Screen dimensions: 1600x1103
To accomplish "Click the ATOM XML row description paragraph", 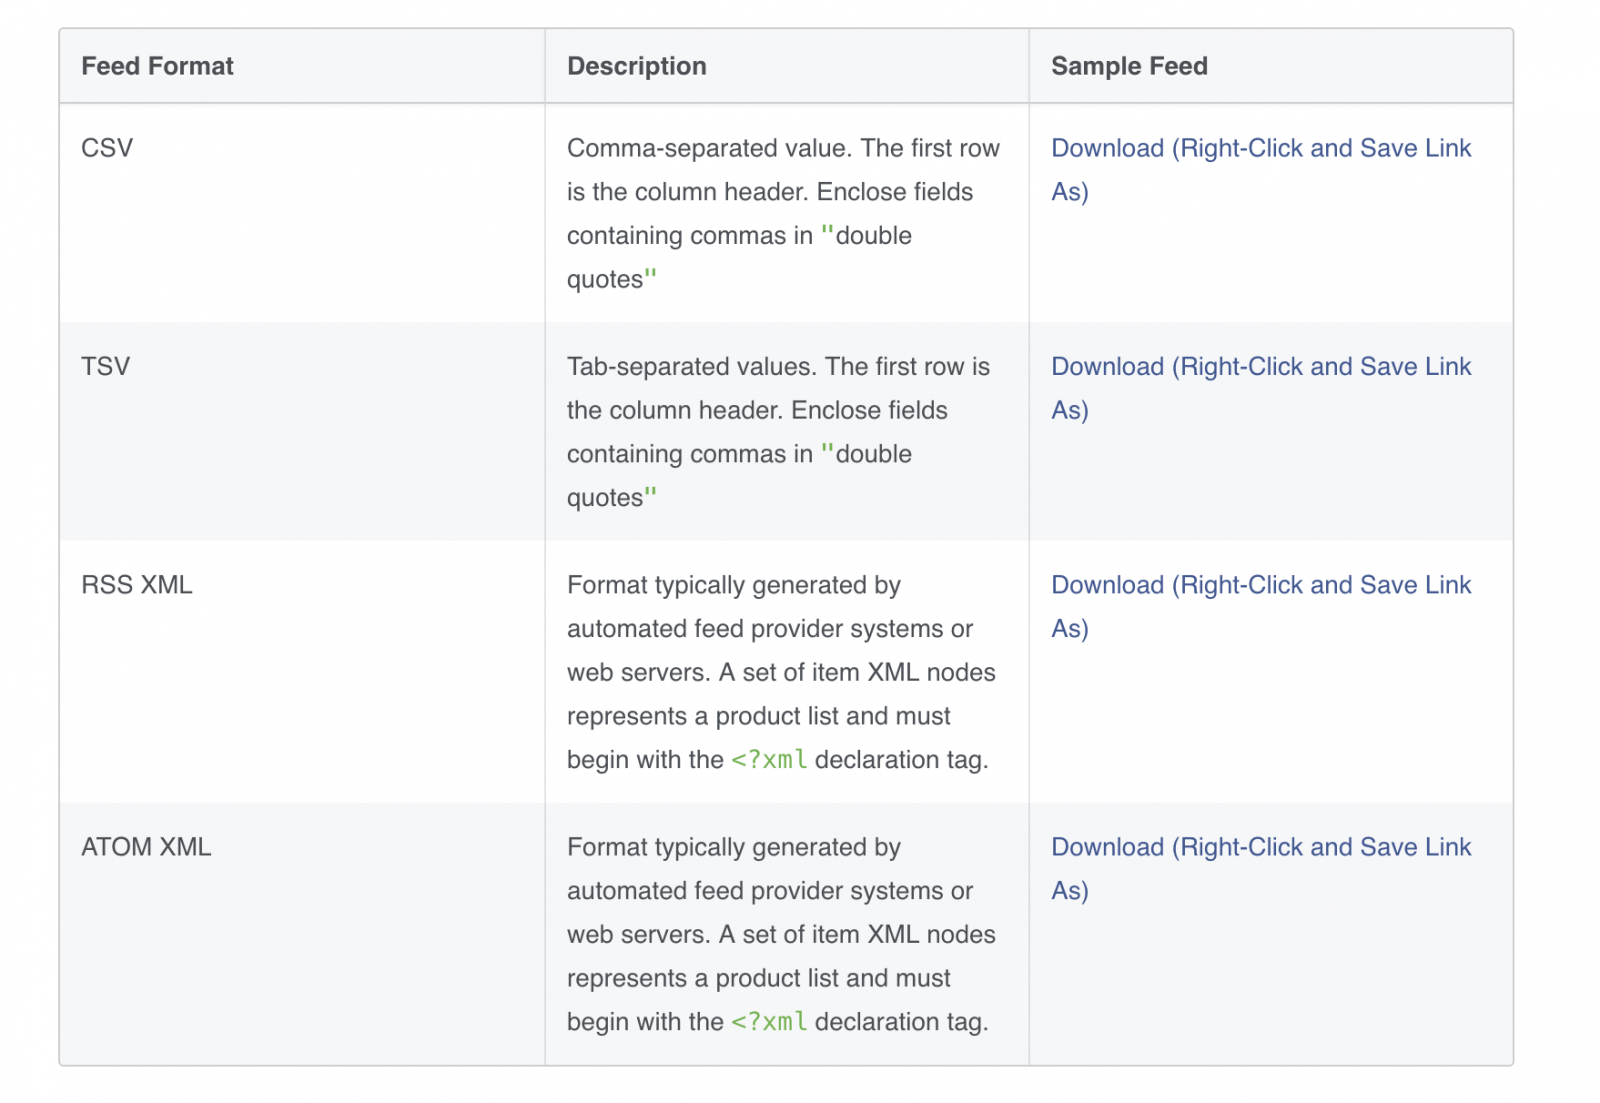I will [781, 934].
